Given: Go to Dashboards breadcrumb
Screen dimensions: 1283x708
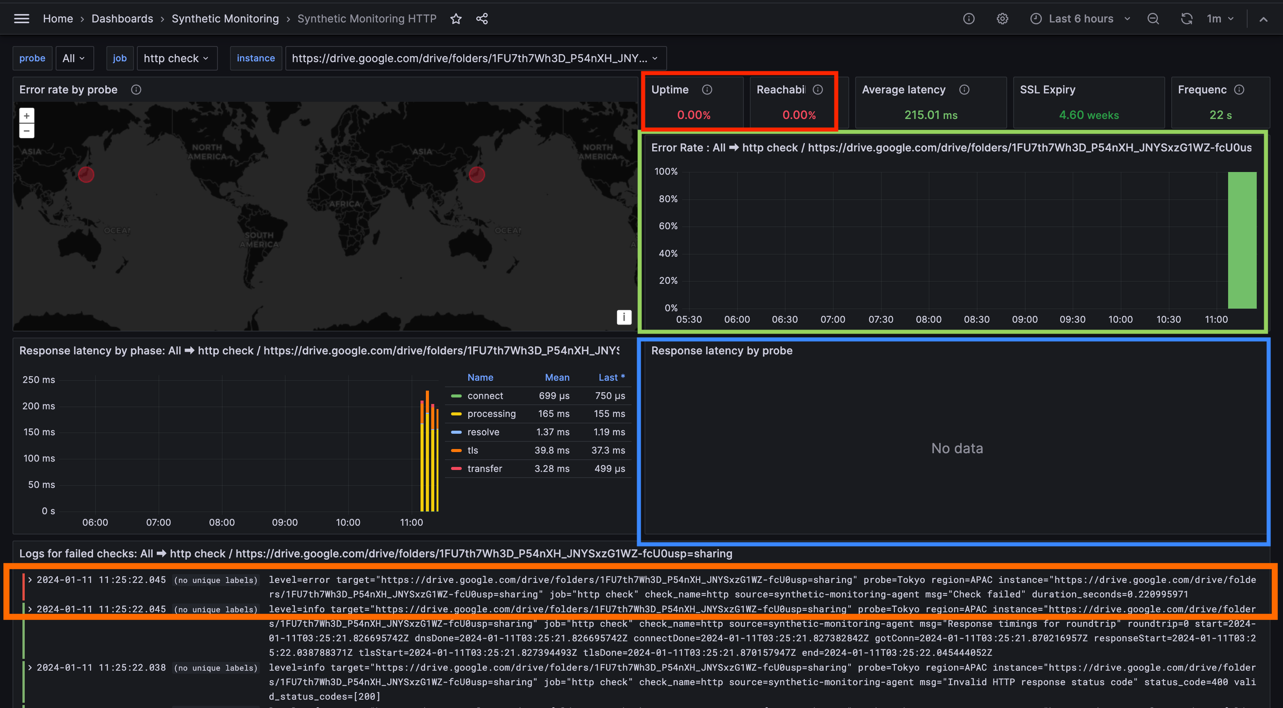Looking at the screenshot, I should [x=122, y=19].
